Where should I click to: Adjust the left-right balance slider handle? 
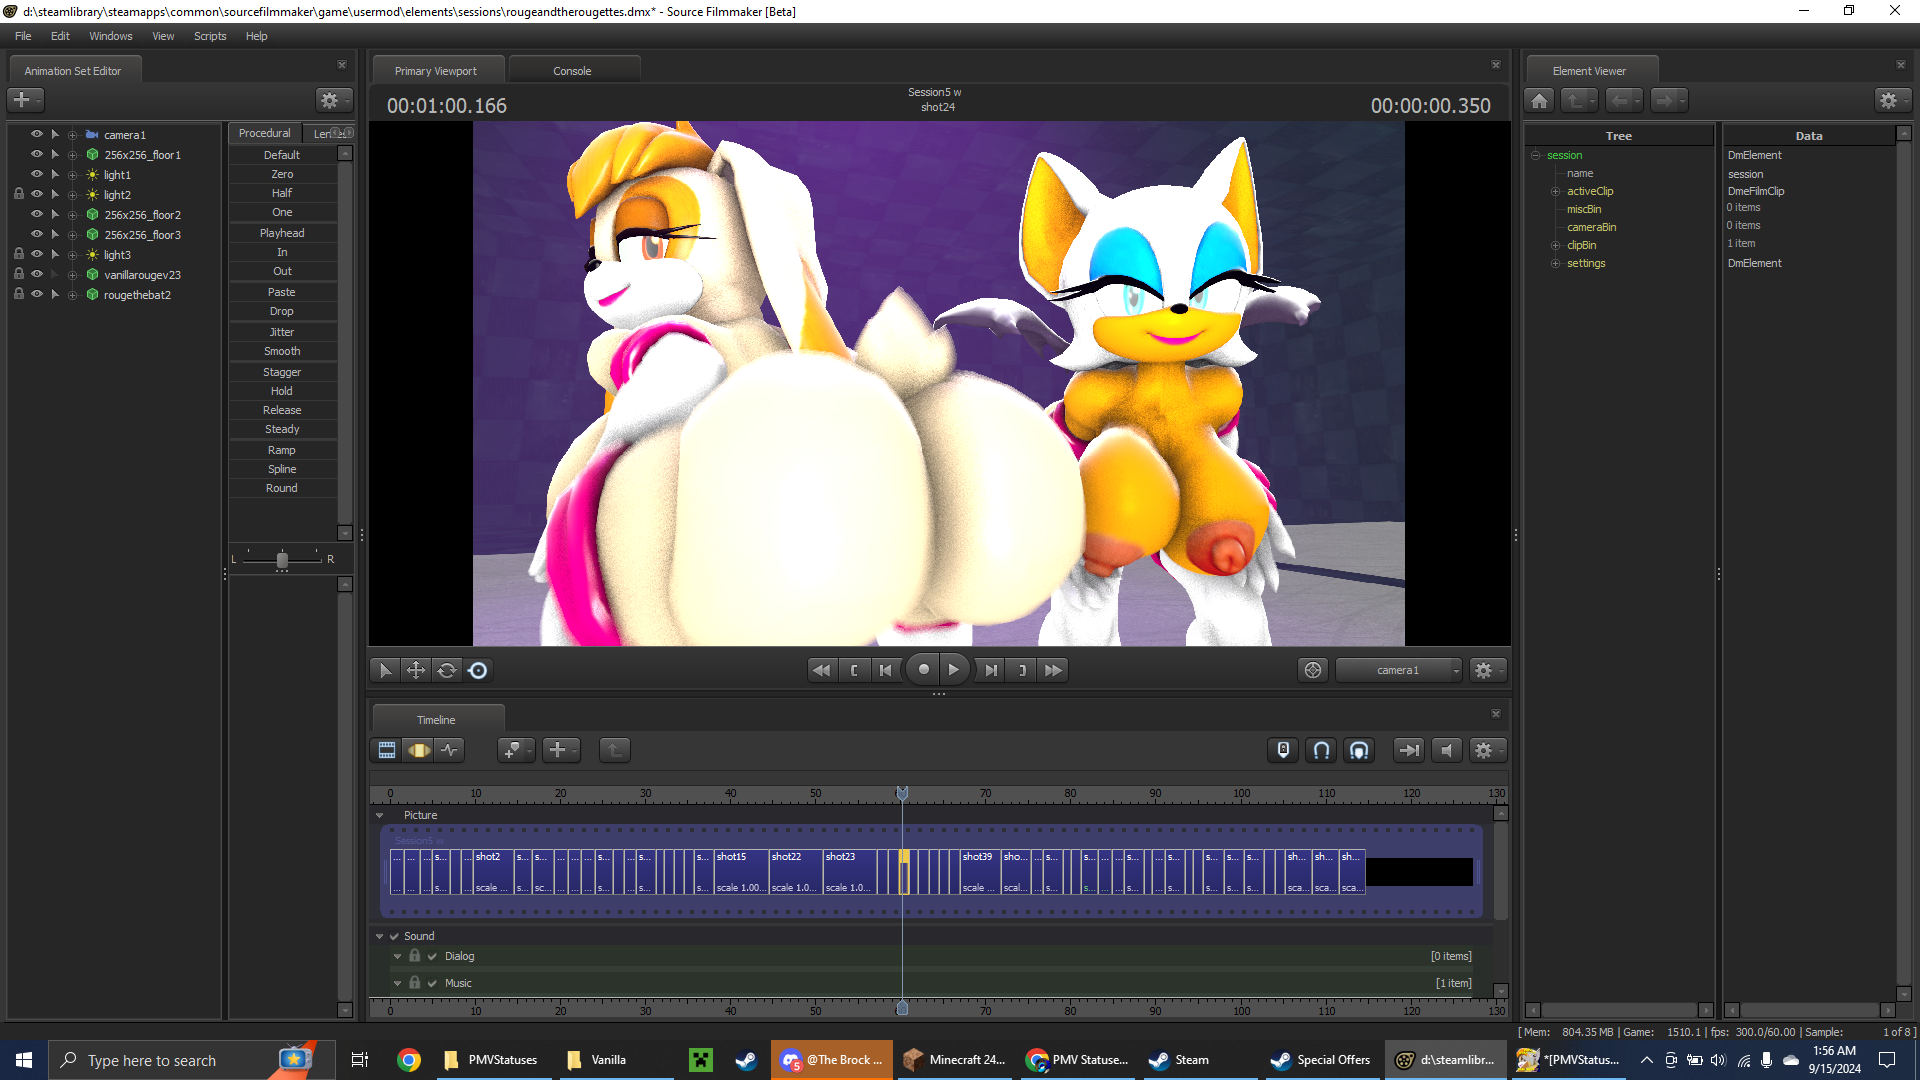coord(282,560)
